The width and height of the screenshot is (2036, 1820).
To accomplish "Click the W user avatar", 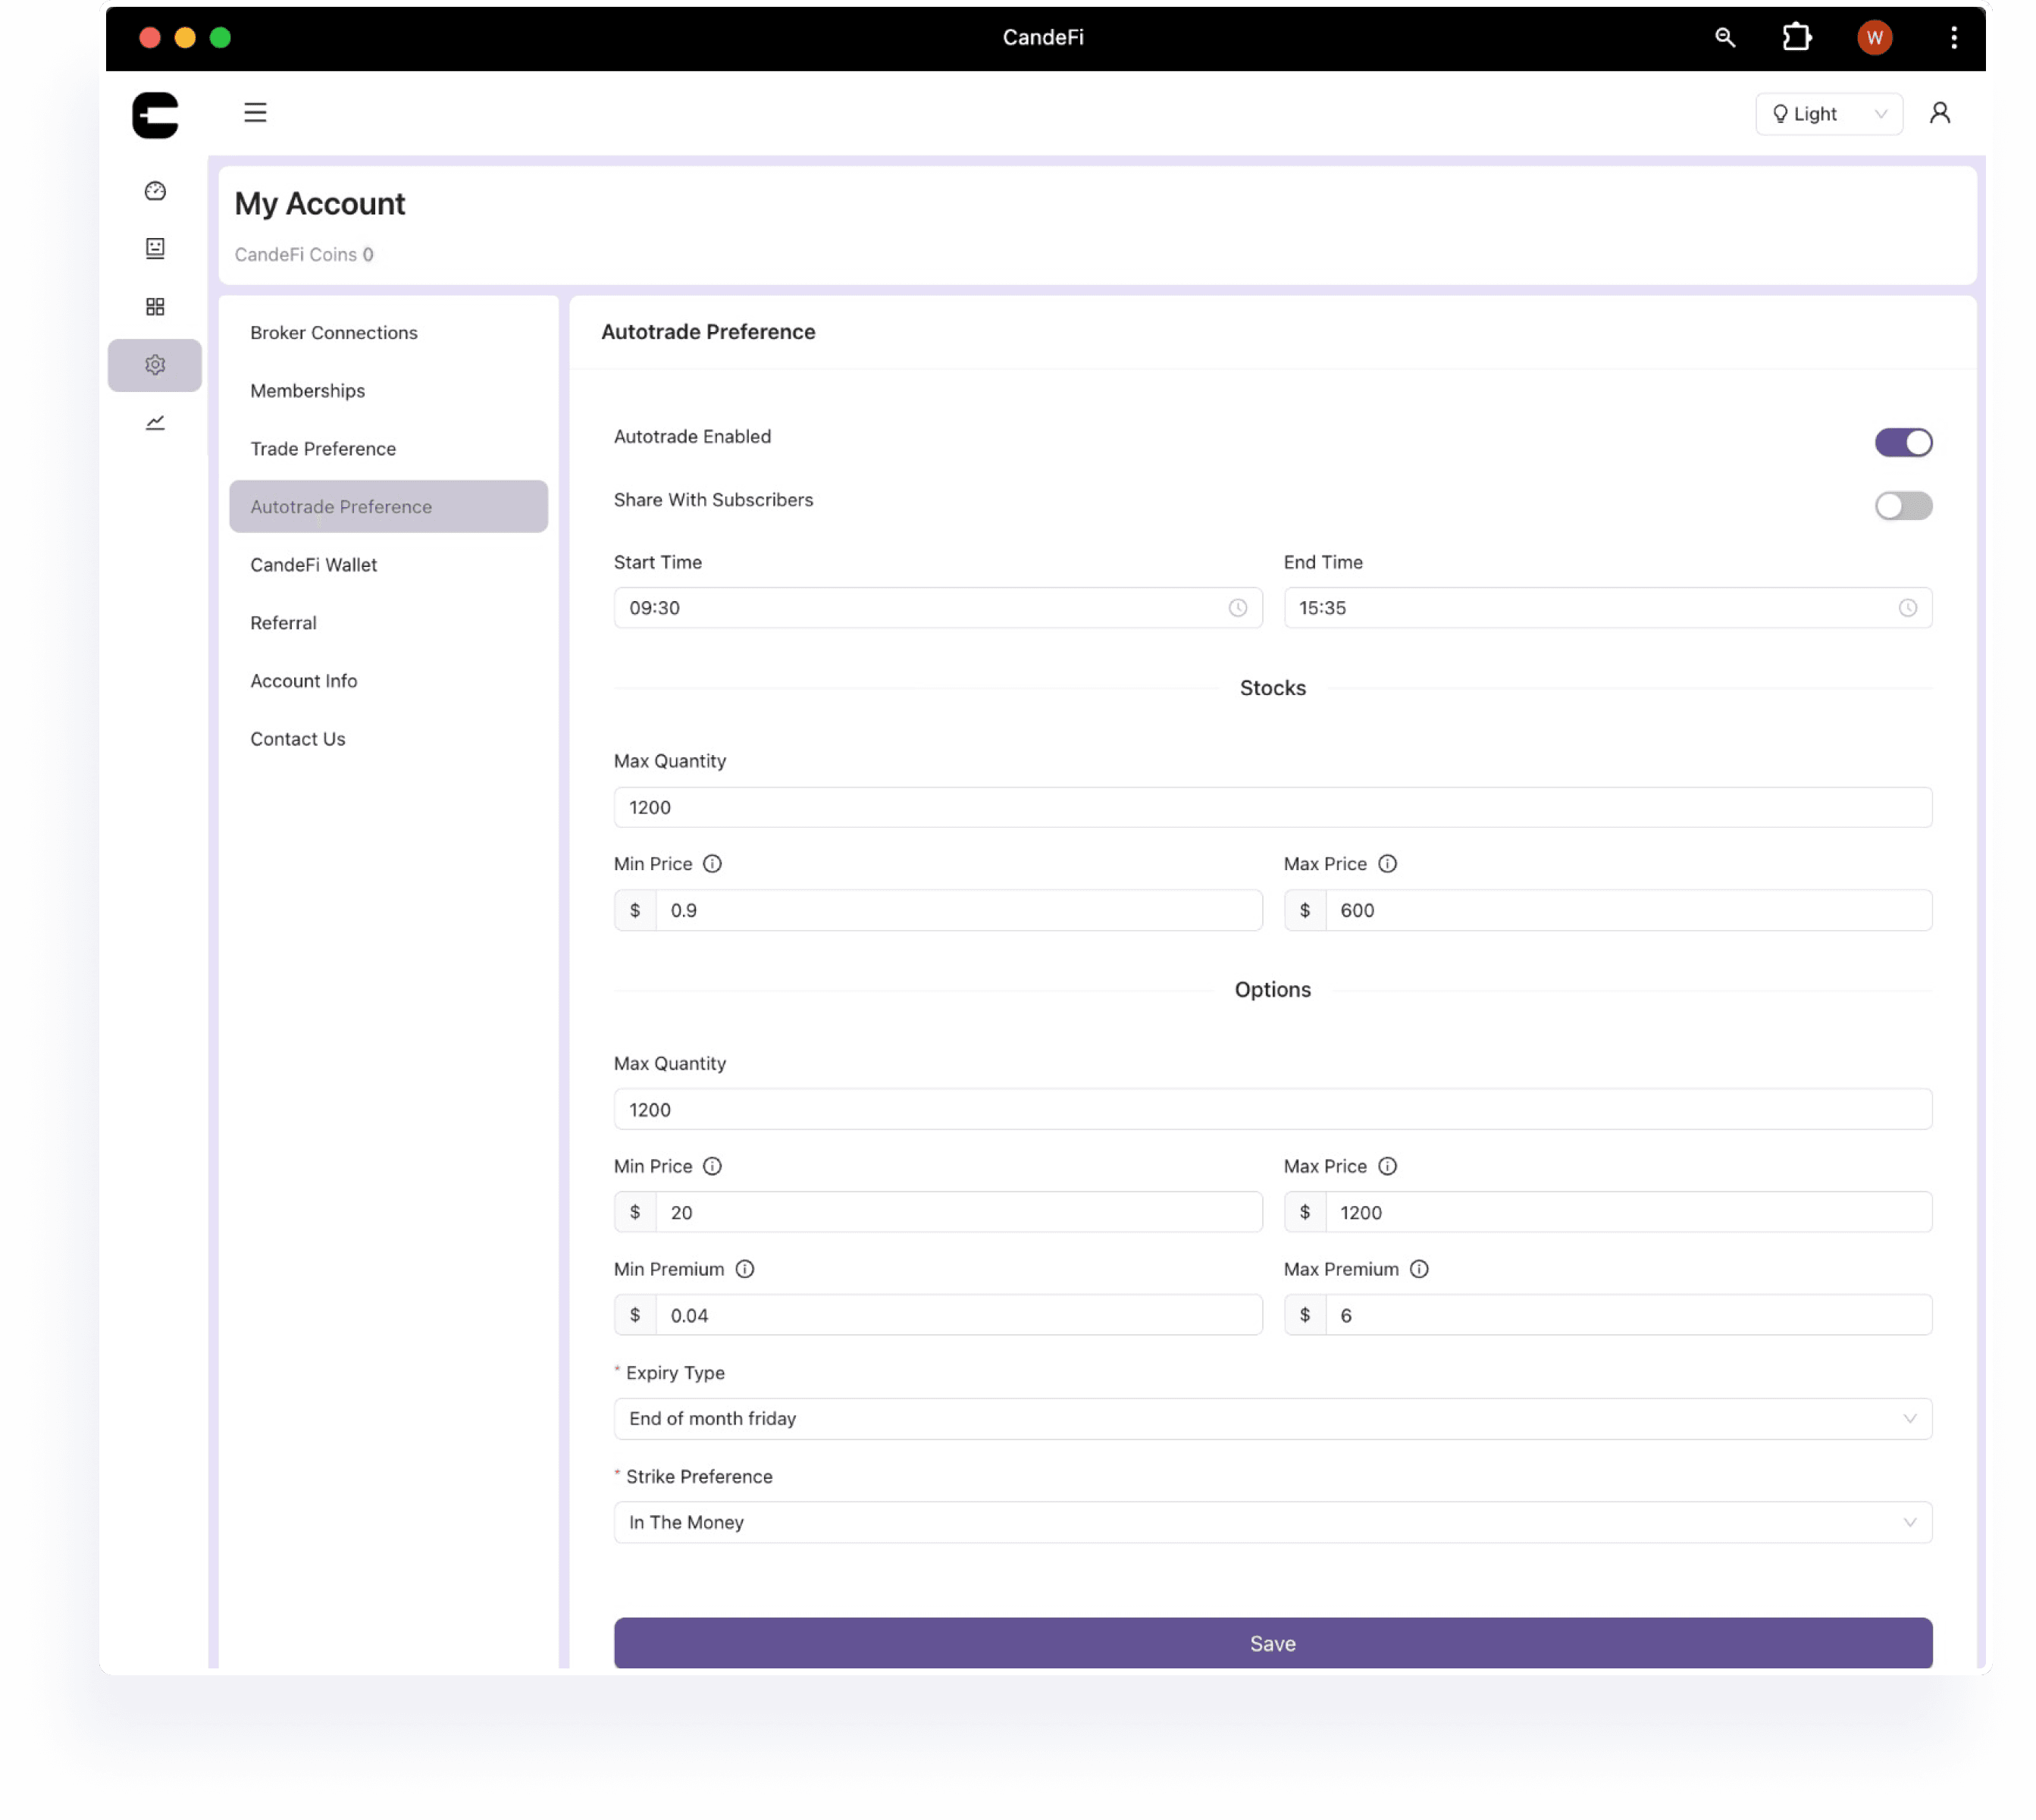I will pos(1875,38).
